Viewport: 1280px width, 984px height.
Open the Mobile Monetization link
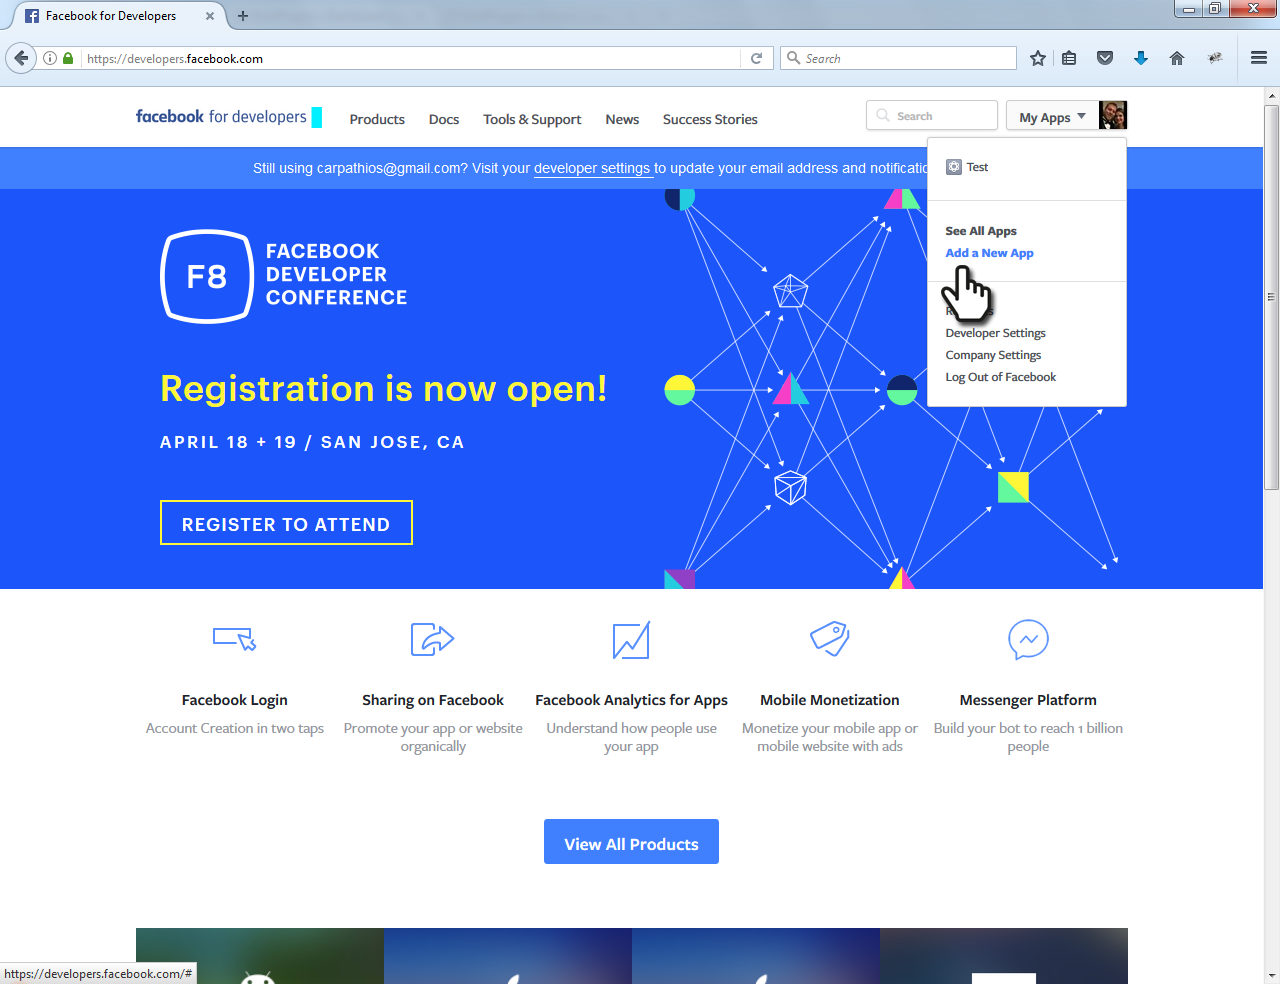coord(830,700)
